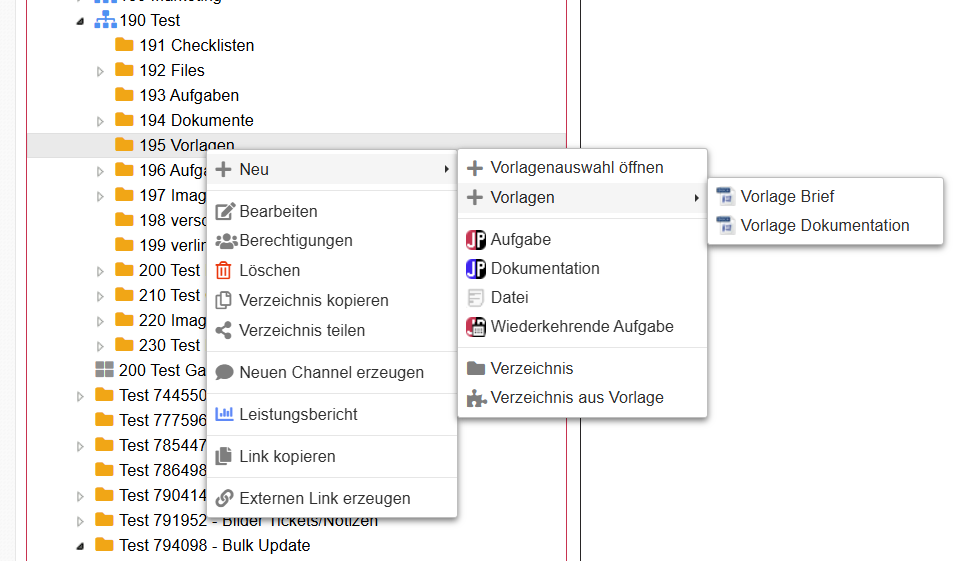The image size is (977, 561).
Task: Expand the 192 Files folder
Action: pos(100,71)
